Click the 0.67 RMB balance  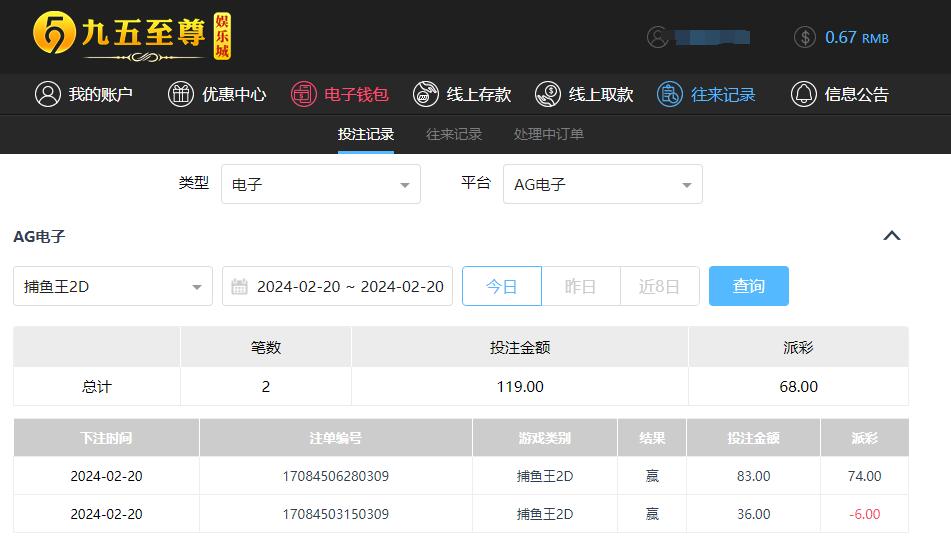pos(856,38)
